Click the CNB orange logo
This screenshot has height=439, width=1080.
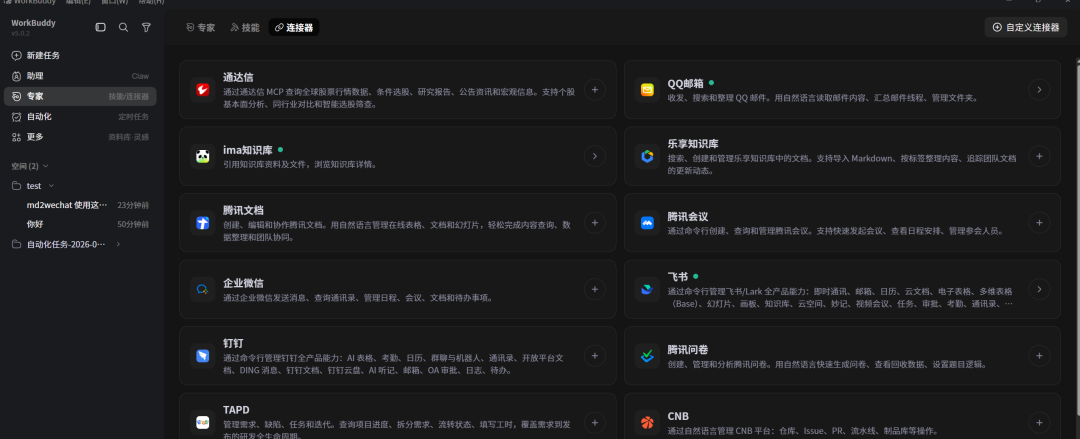tap(647, 422)
